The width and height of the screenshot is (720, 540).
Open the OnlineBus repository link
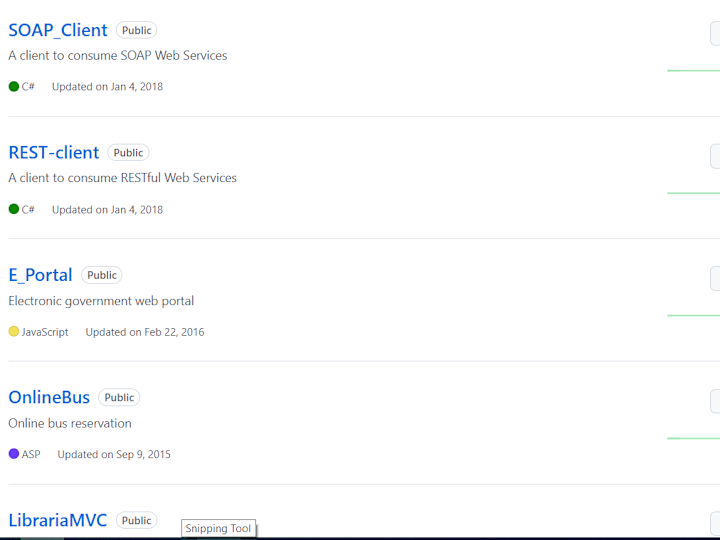point(49,397)
